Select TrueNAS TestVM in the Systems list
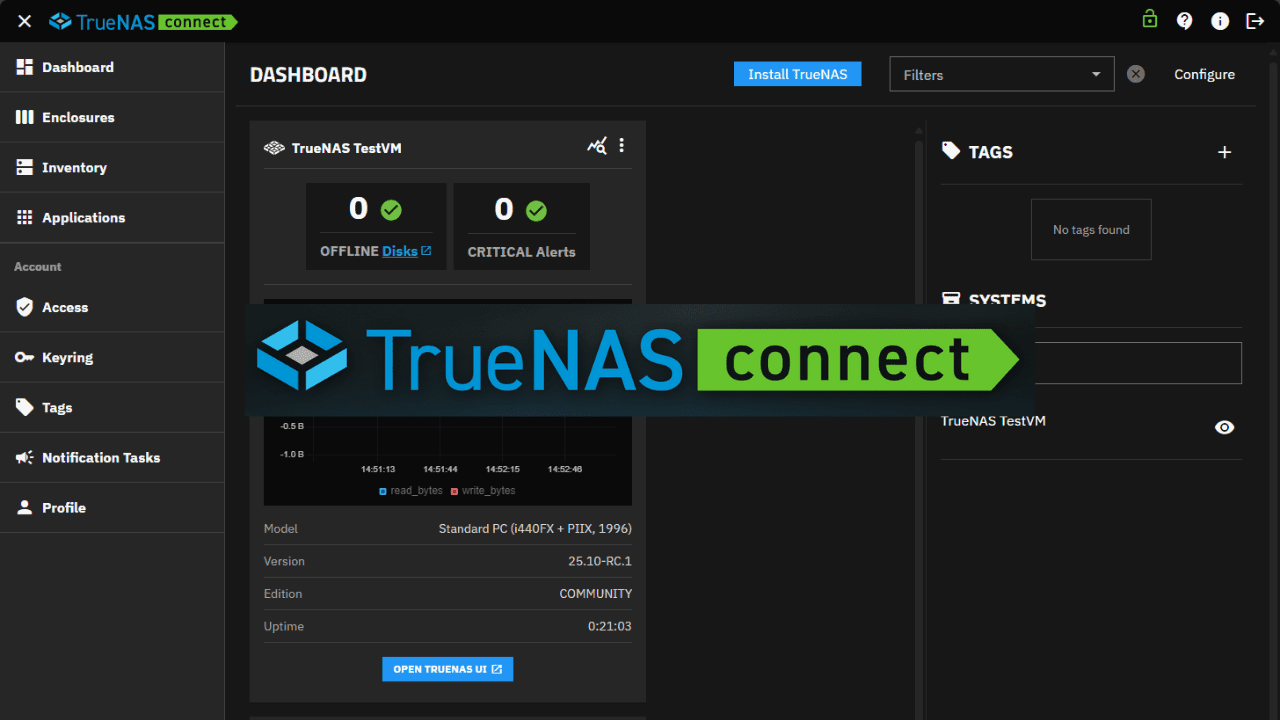The height and width of the screenshot is (720, 1280). [993, 421]
